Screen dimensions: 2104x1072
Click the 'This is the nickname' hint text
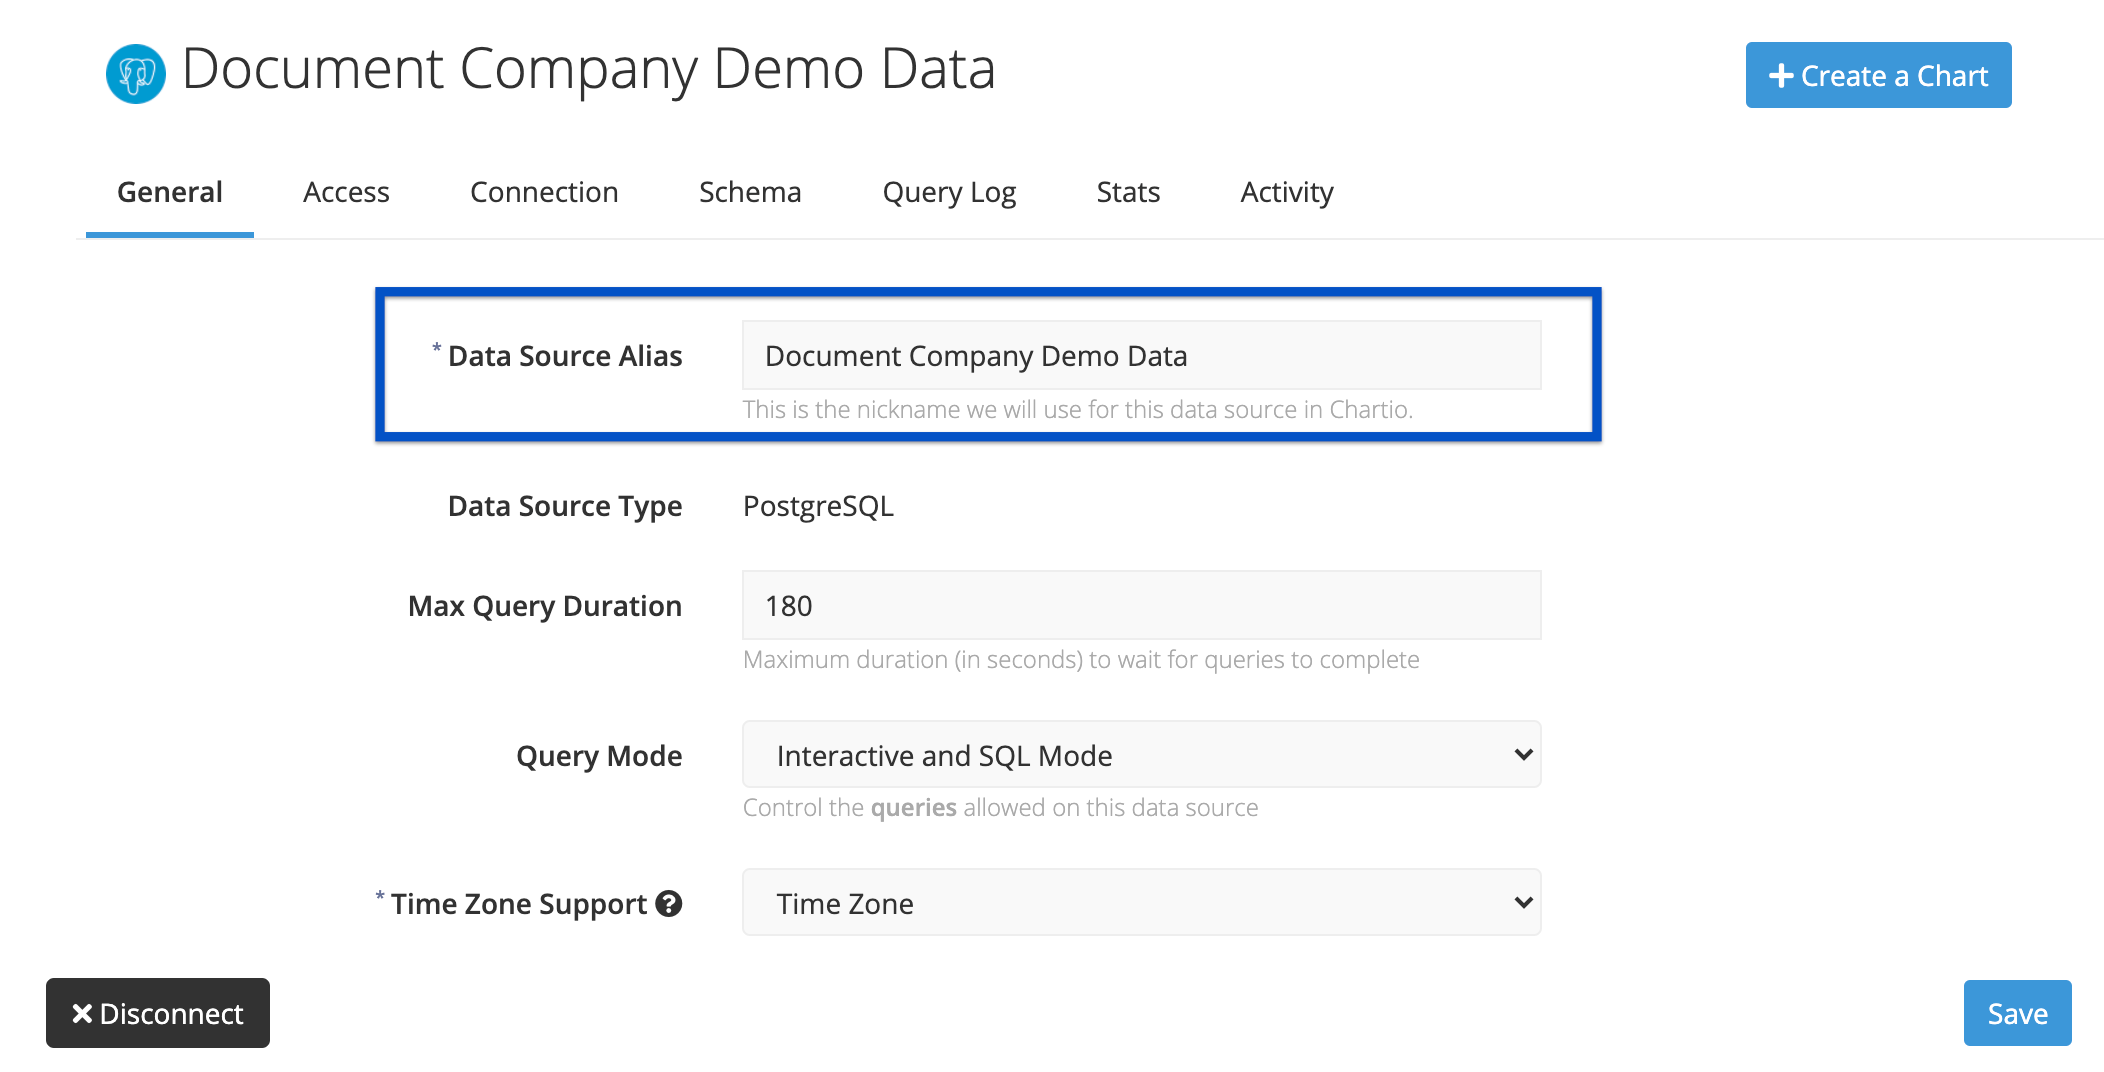click(x=1077, y=410)
